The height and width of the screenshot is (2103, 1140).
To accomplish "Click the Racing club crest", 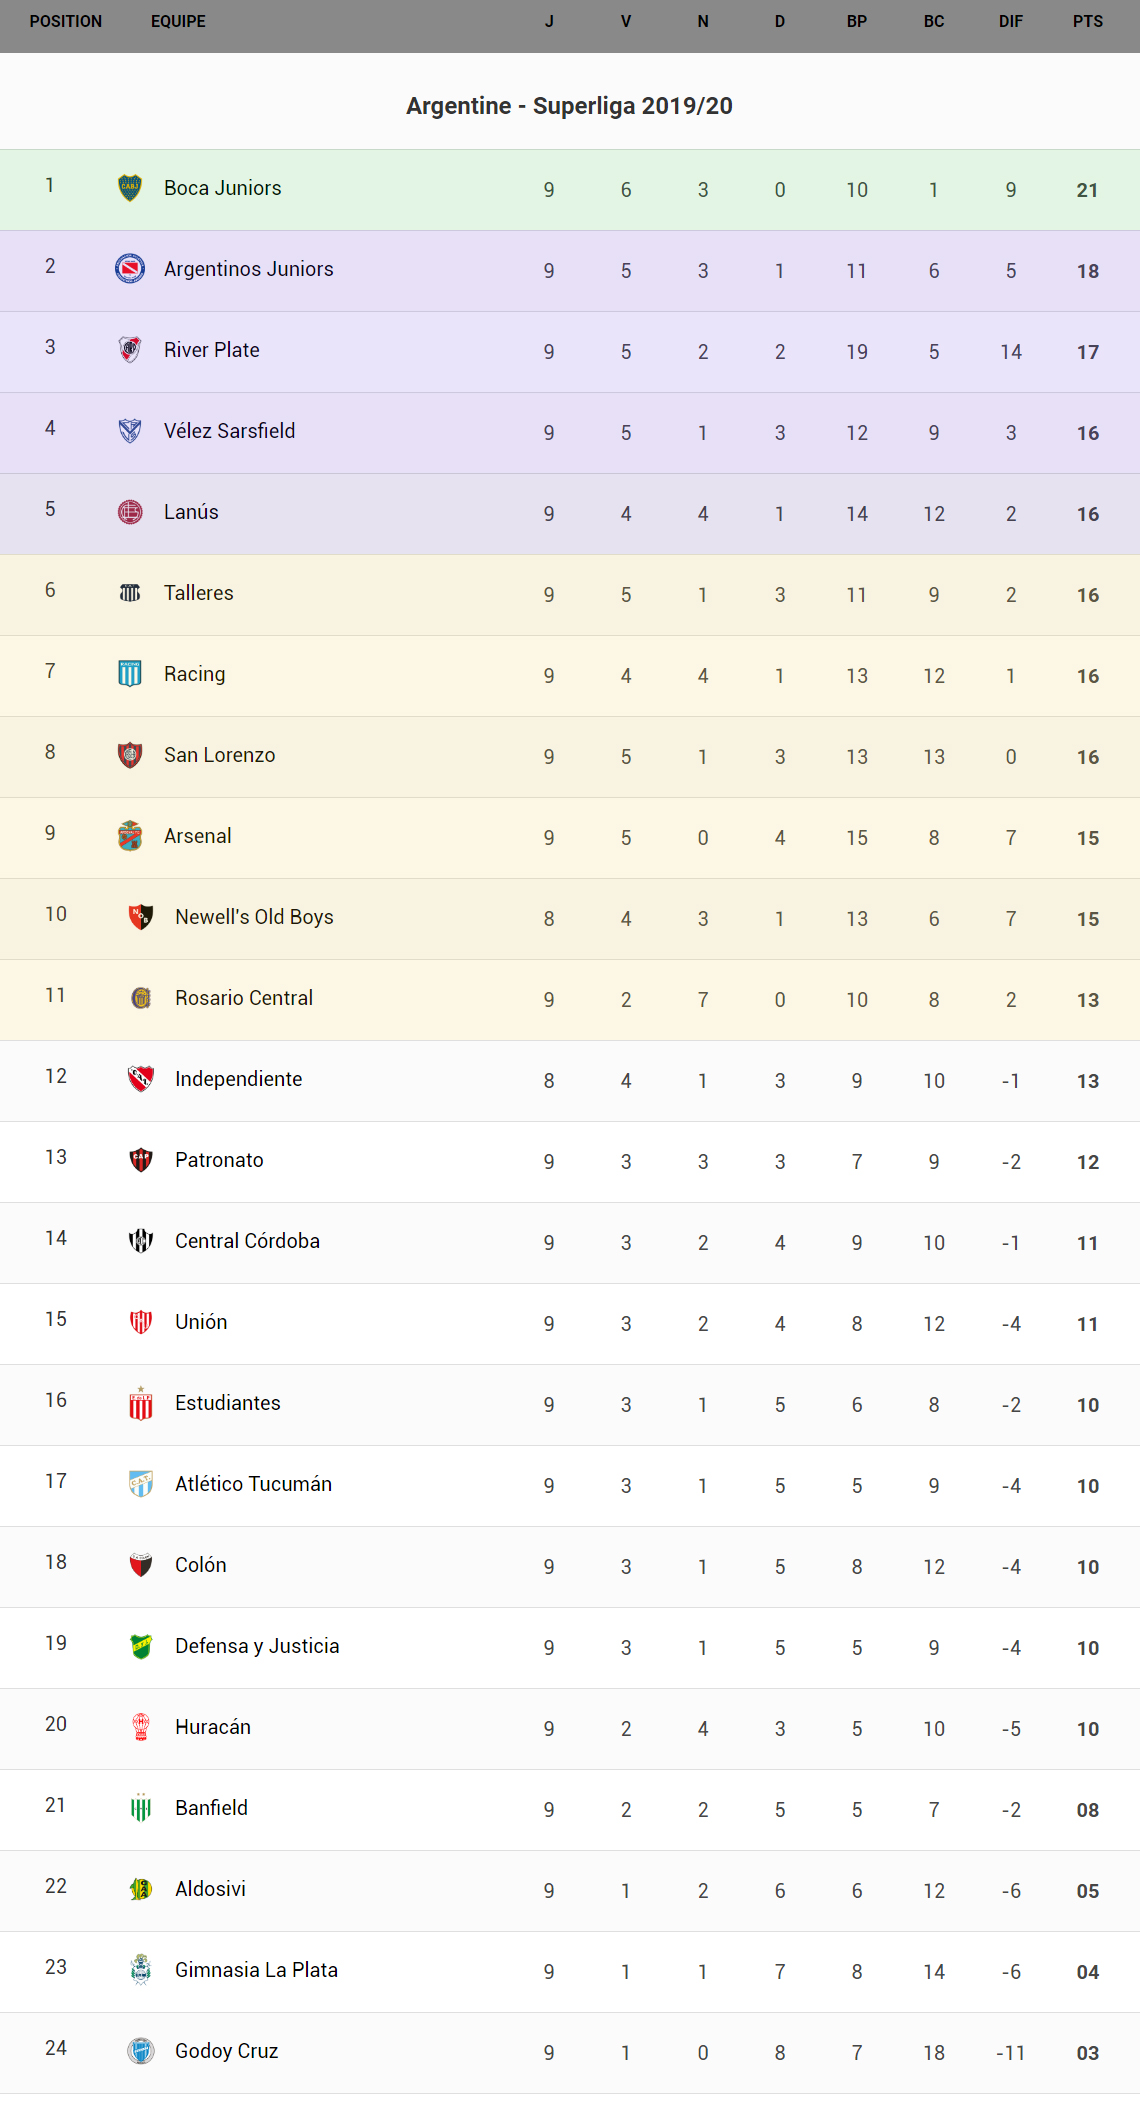I will [x=130, y=674].
